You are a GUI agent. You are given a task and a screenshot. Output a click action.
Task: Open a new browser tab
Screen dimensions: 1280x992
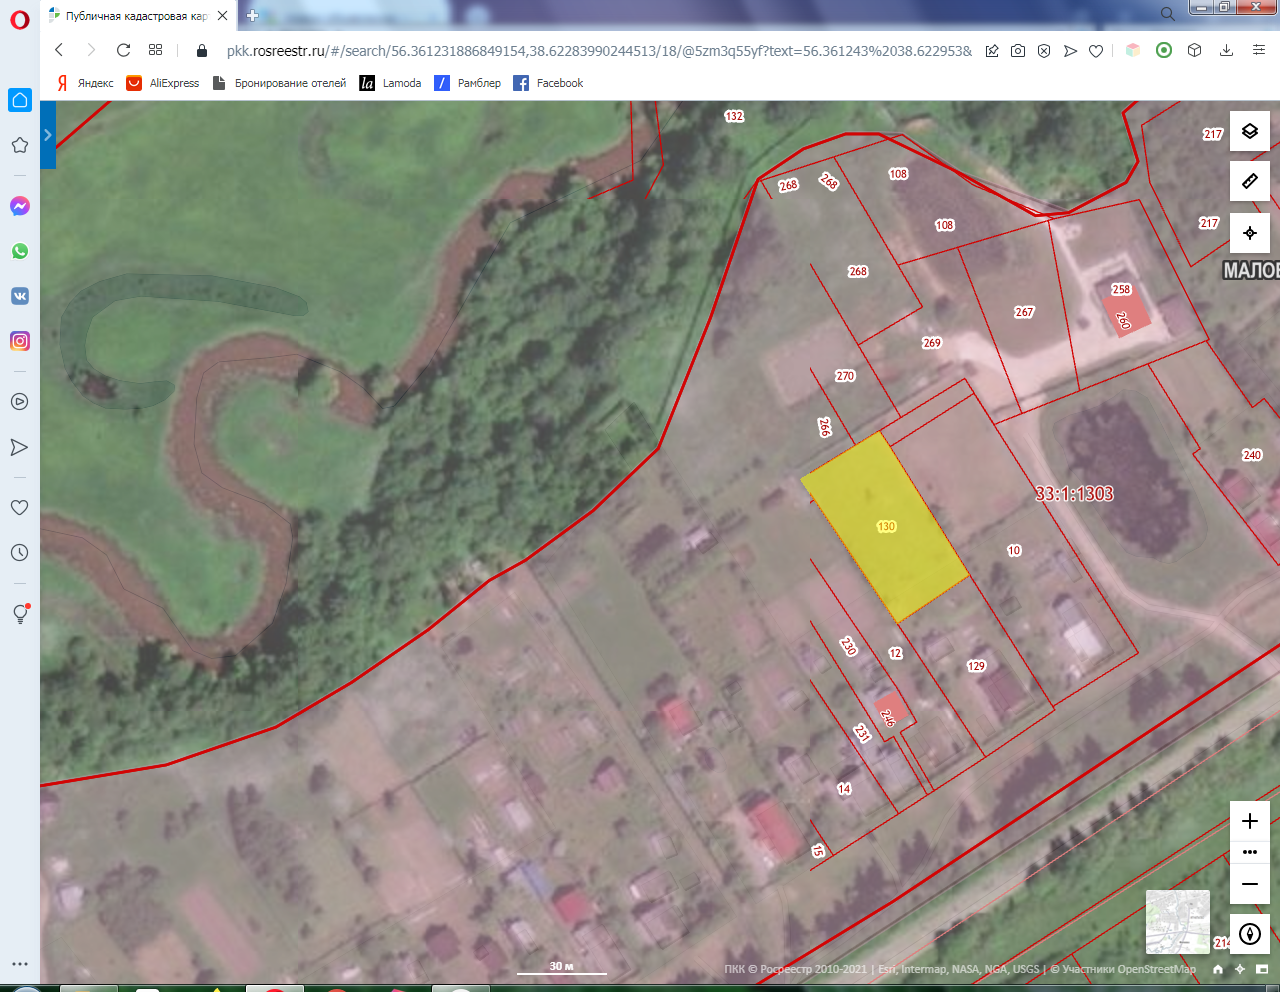click(252, 15)
